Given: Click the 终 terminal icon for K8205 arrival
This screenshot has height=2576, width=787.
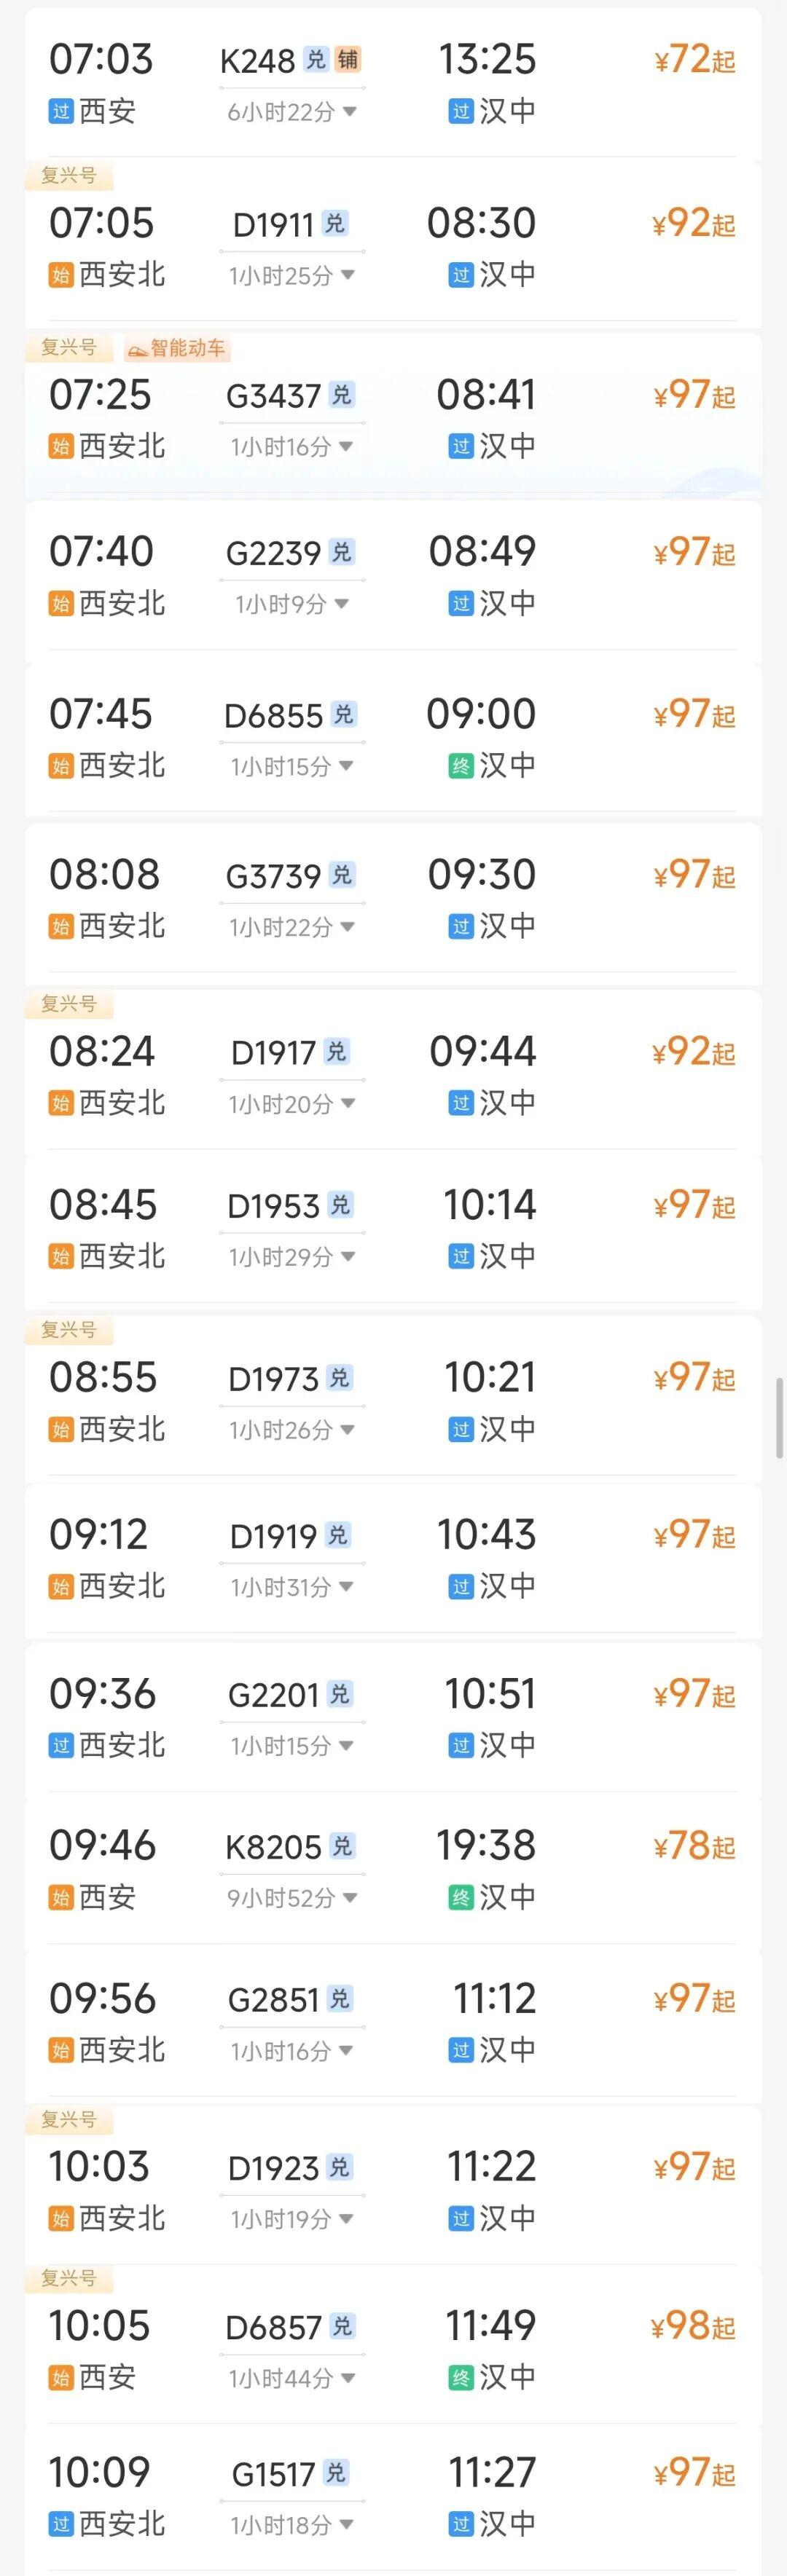Looking at the screenshot, I should click(460, 1898).
